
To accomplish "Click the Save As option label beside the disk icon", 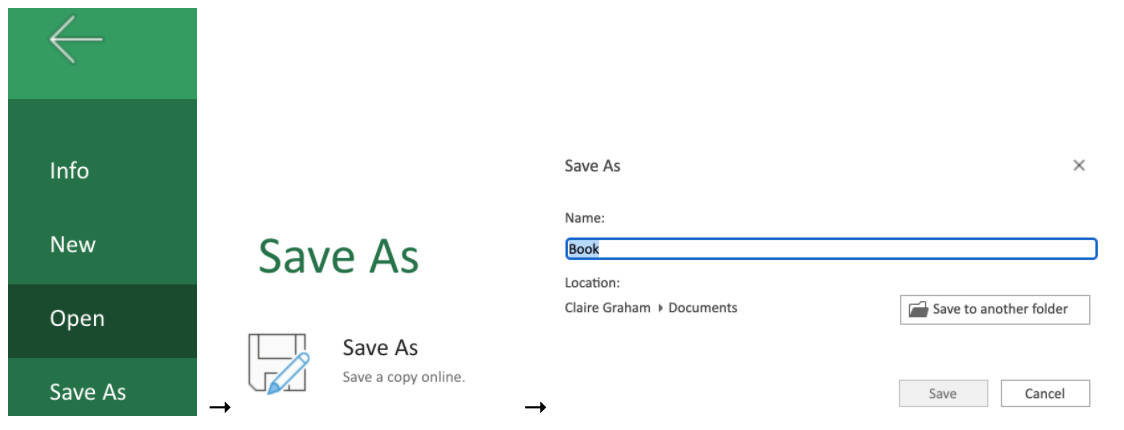I will [380, 348].
